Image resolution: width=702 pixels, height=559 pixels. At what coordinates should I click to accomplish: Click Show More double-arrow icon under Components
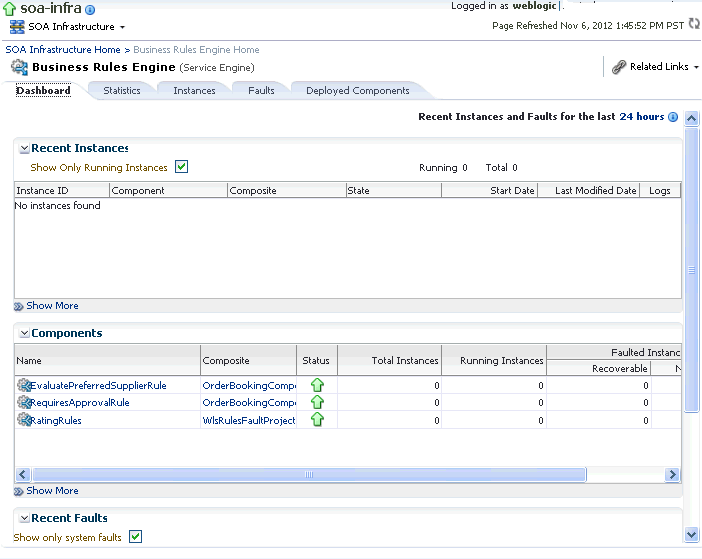click(18, 491)
